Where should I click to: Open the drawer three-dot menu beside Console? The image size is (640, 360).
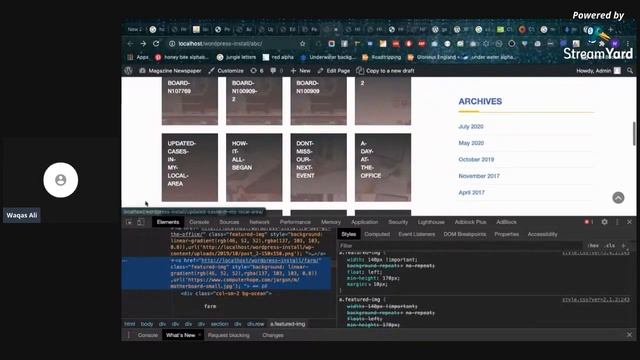click(129, 335)
